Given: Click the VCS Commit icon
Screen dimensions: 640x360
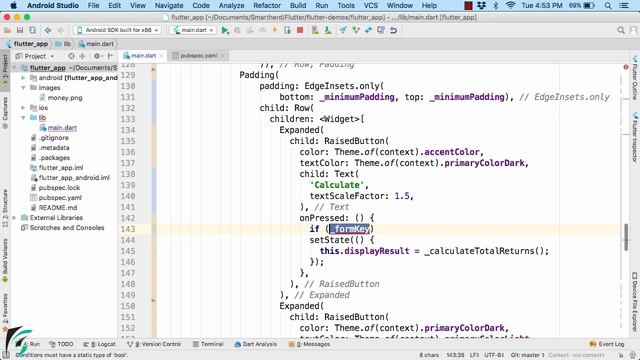Looking at the screenshot, I should click(356, 30).
